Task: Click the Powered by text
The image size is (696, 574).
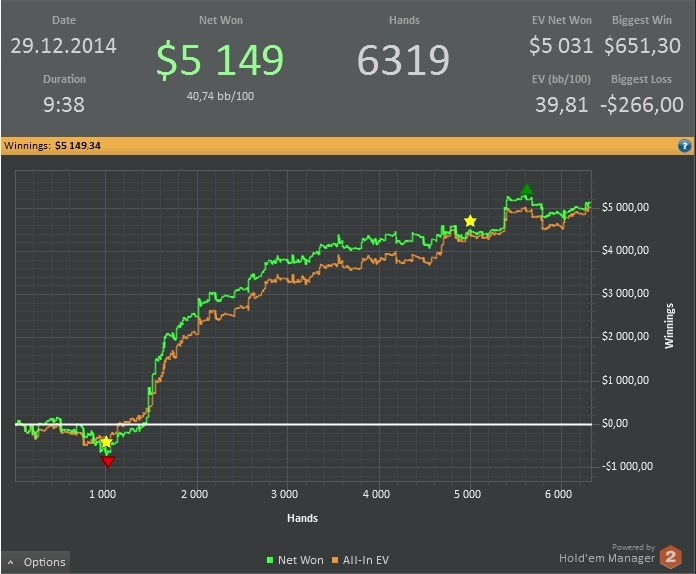Action: (x=633, y=547)
